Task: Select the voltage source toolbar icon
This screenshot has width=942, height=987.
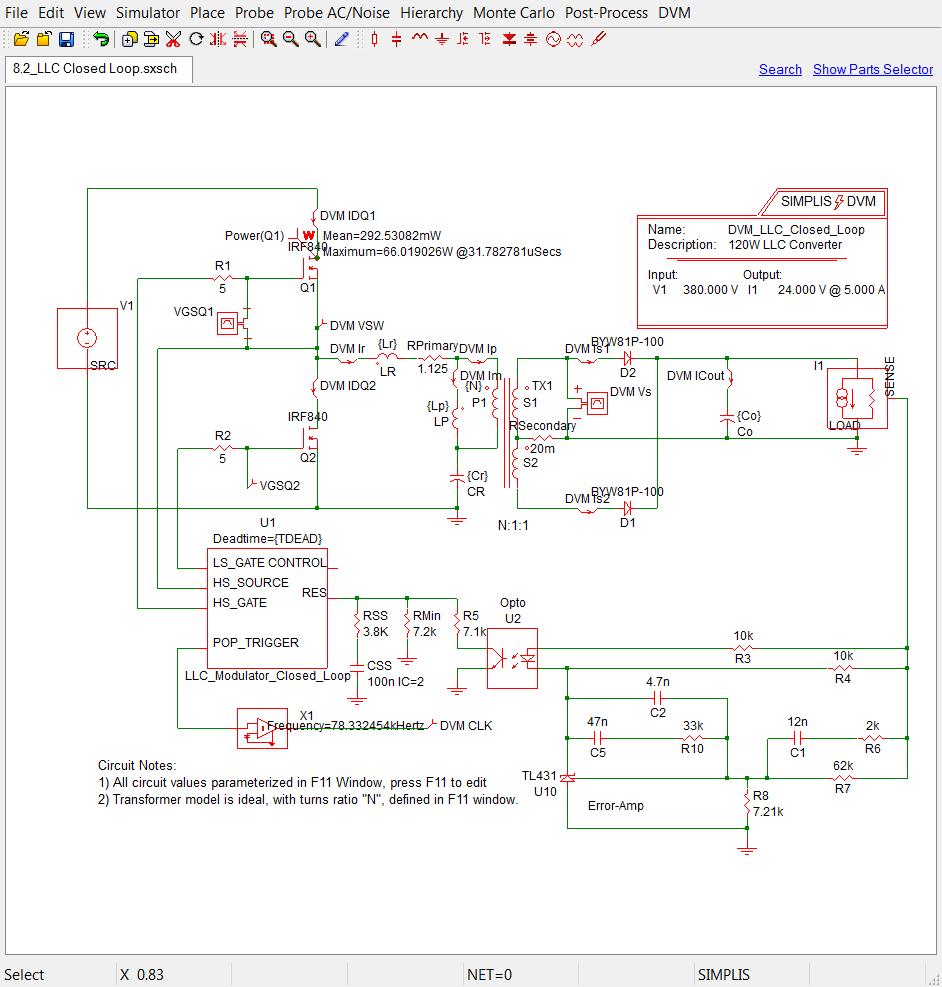Action: pos(553,38)
